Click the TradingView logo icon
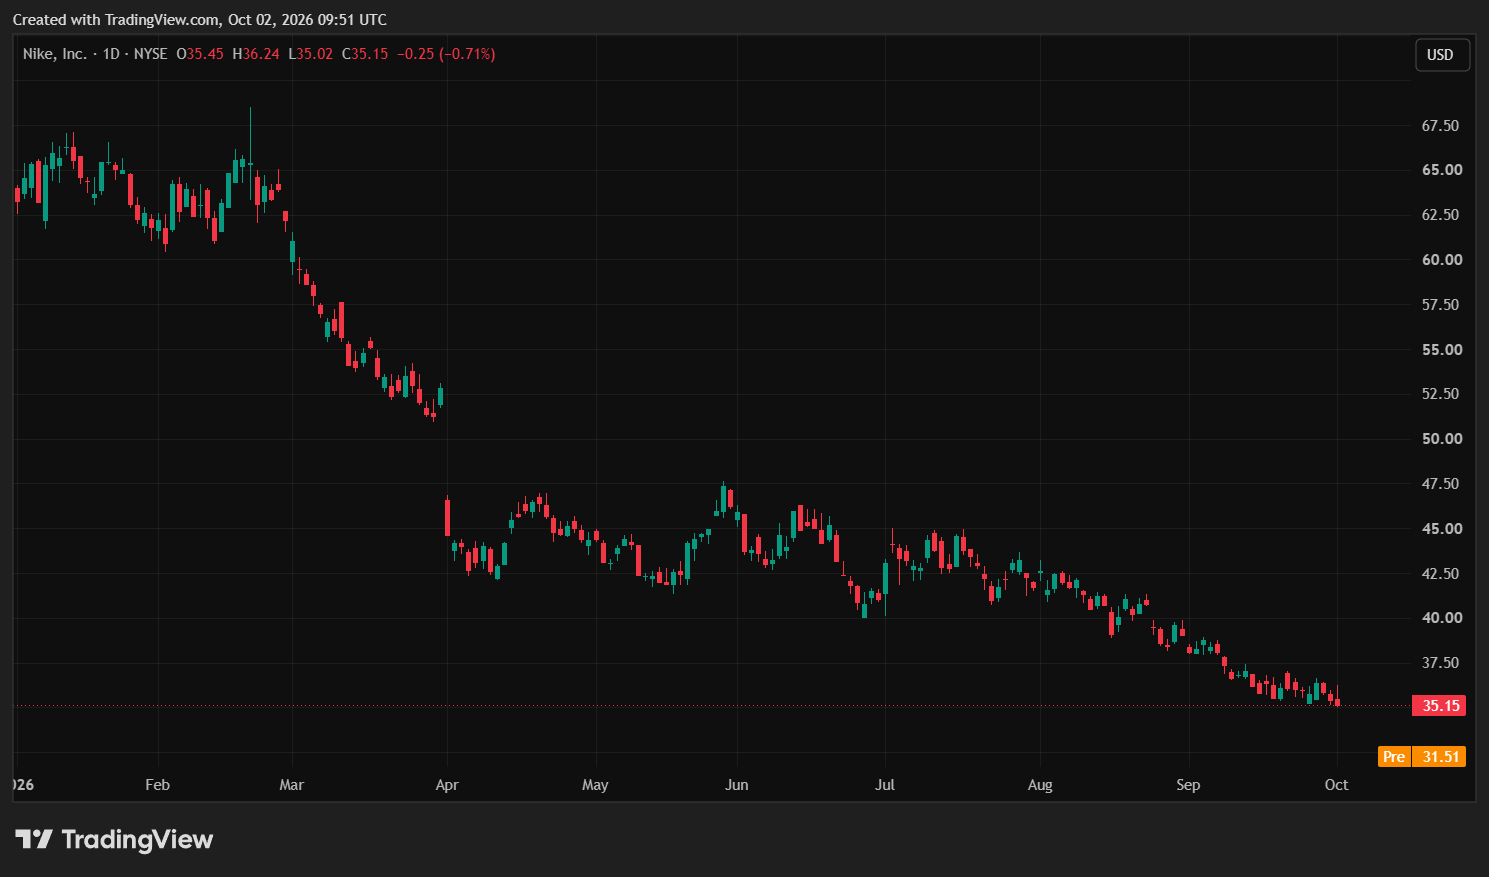 tap(33, 839)
